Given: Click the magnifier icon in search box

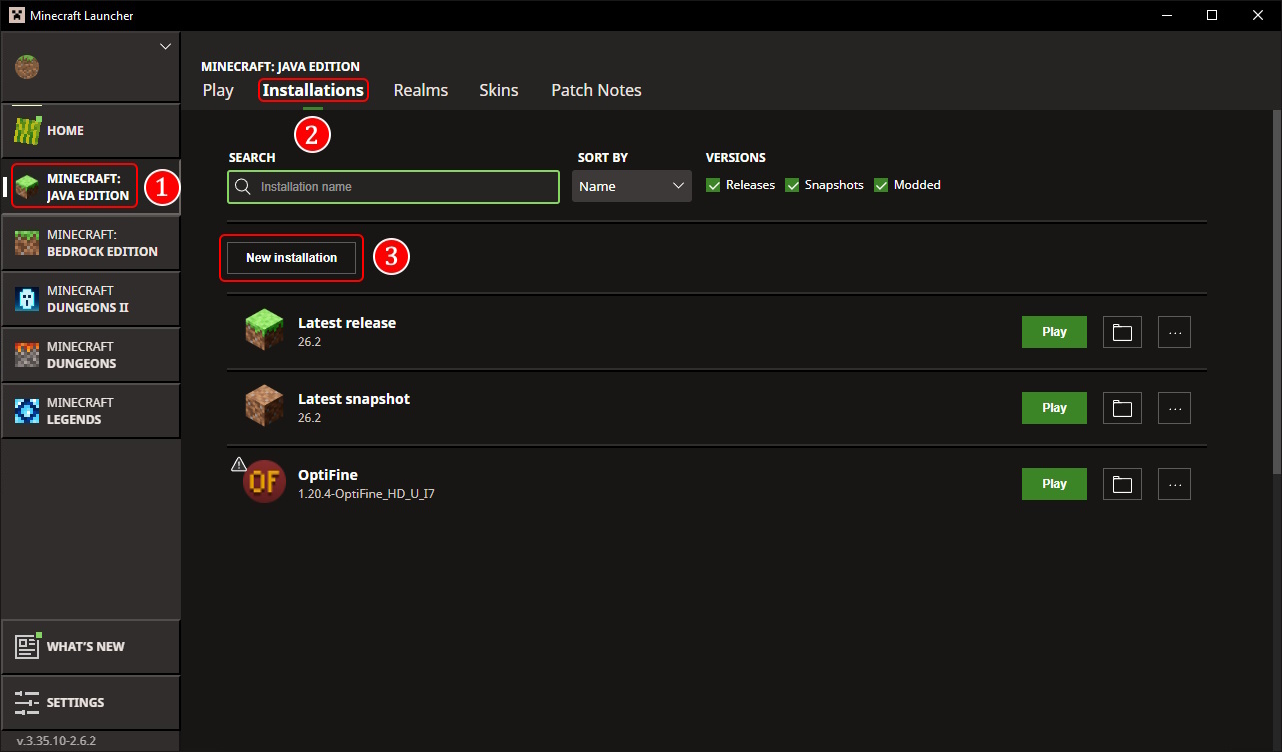Looking at the screenshot, I should [242, 187].
